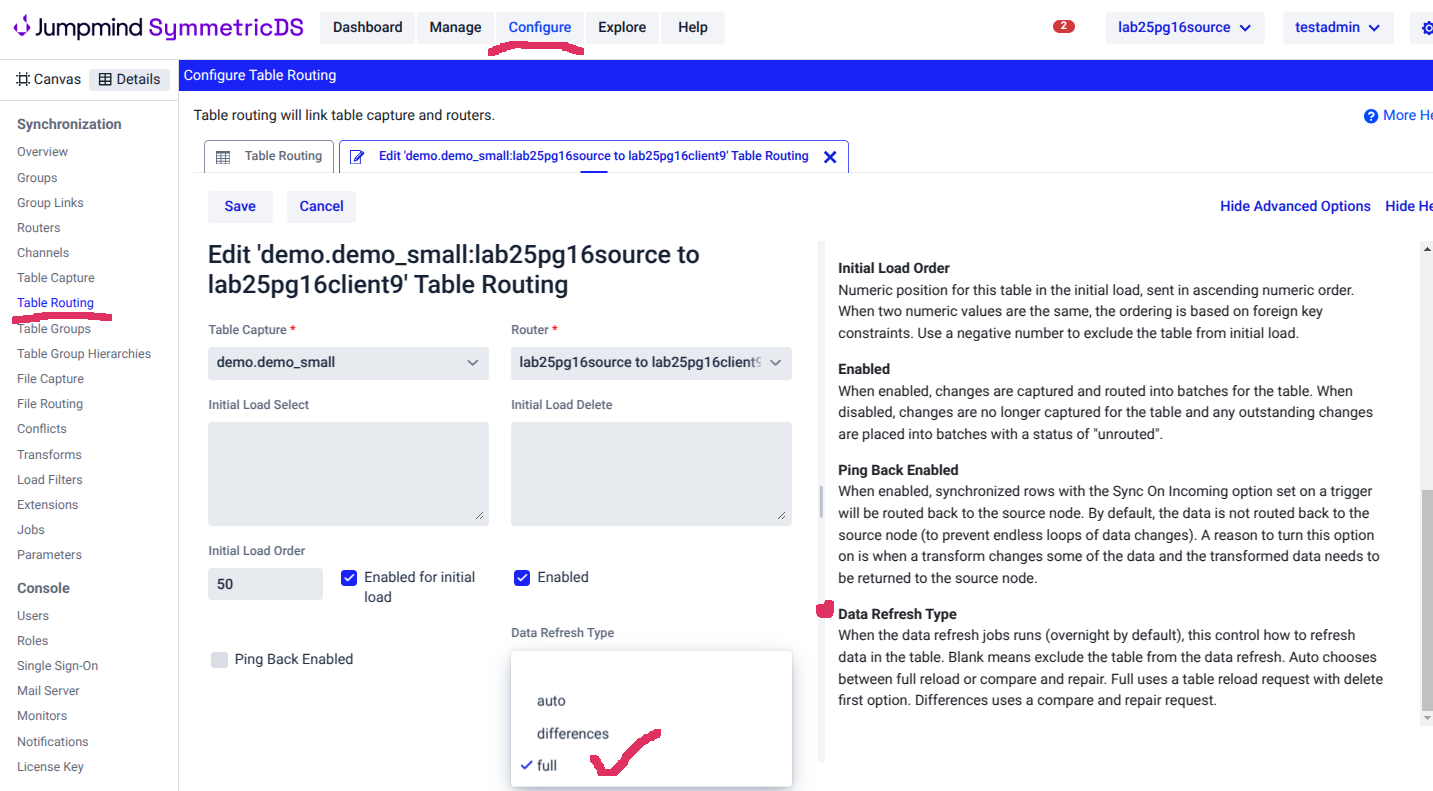Open Load Filters in sidebar
The image size is (1433, 791).
coord(50,480)
